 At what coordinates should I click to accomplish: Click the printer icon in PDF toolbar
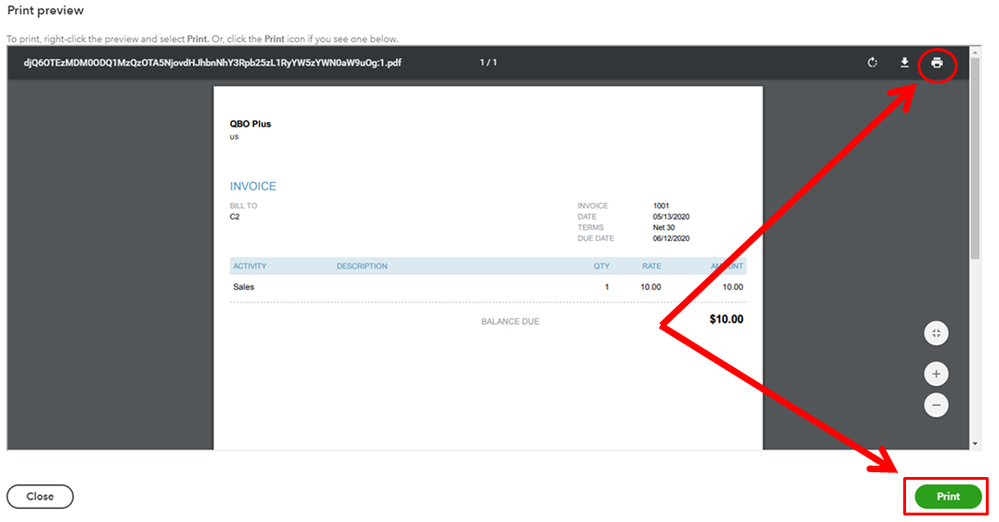tap(937, 62)
